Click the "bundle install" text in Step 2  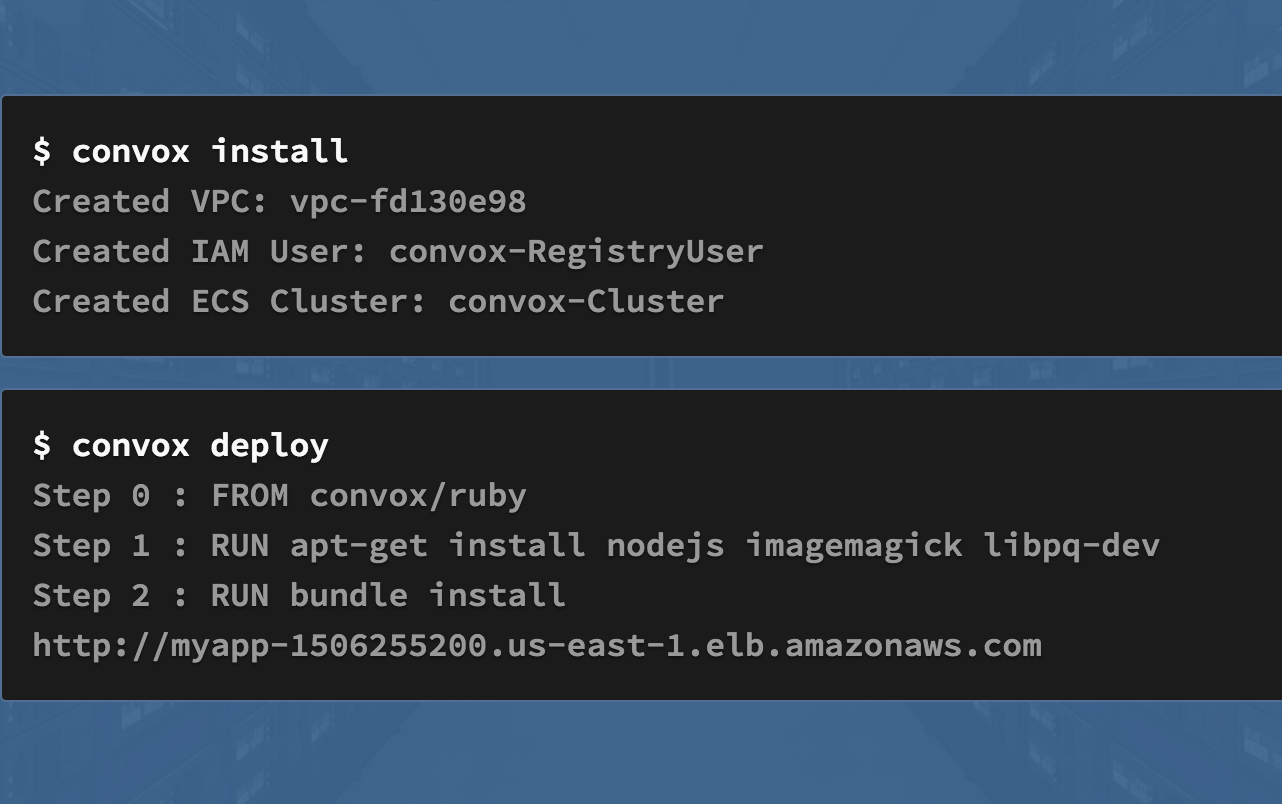pyautogui.click(x=428, y=595)
